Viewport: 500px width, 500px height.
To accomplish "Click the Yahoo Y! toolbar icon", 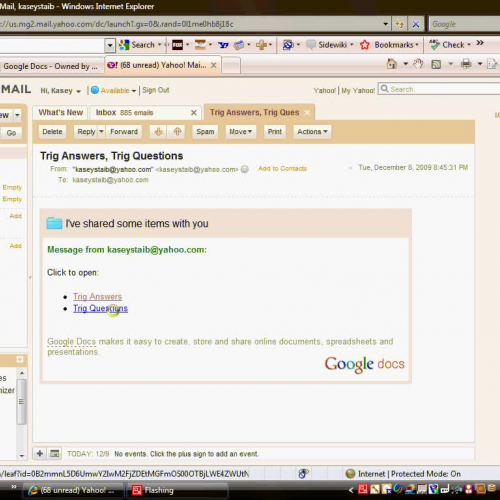I will tap(223, 45).
